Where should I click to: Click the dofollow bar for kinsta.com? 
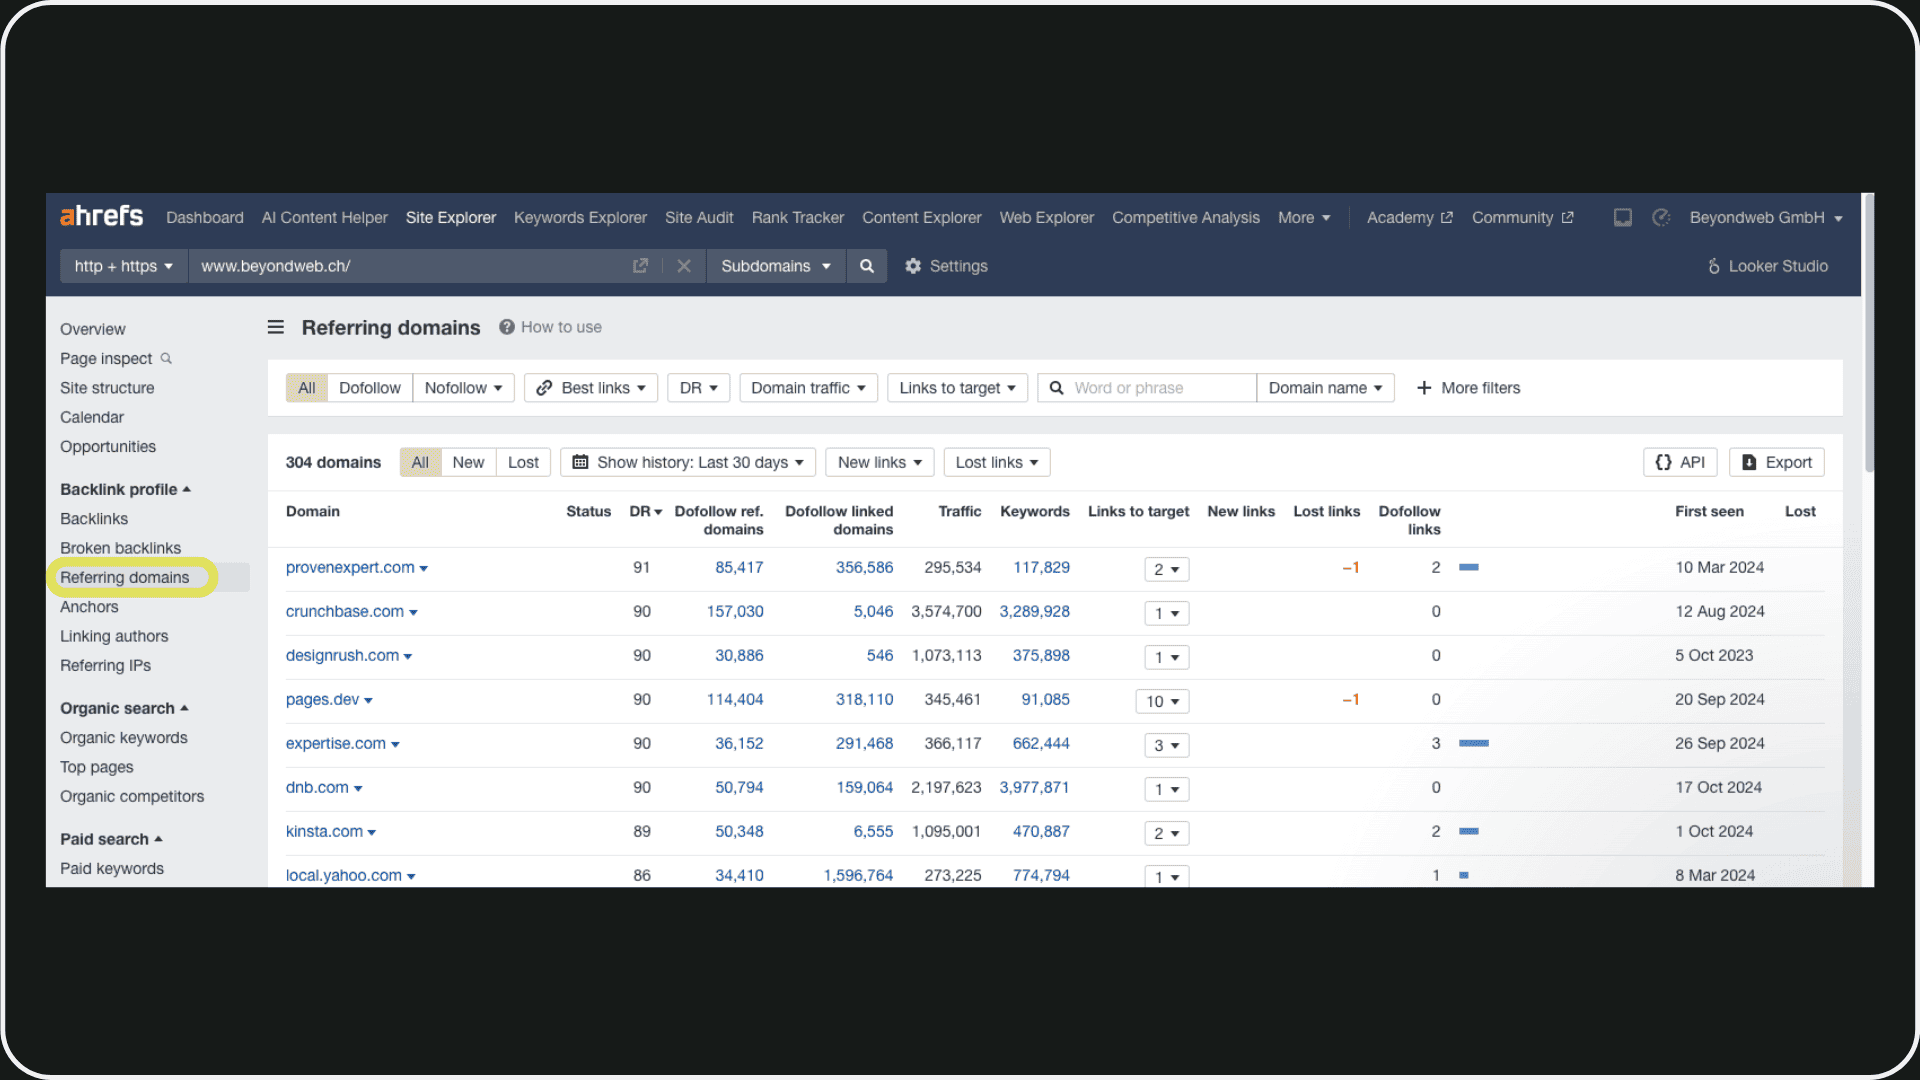(x=1469, y=831)
